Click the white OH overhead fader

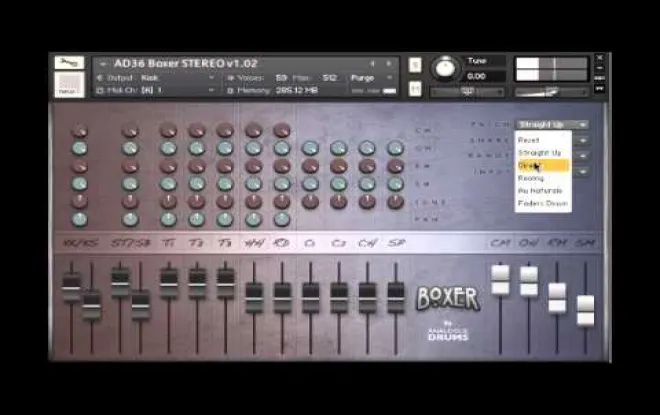(x=529, y=282)
